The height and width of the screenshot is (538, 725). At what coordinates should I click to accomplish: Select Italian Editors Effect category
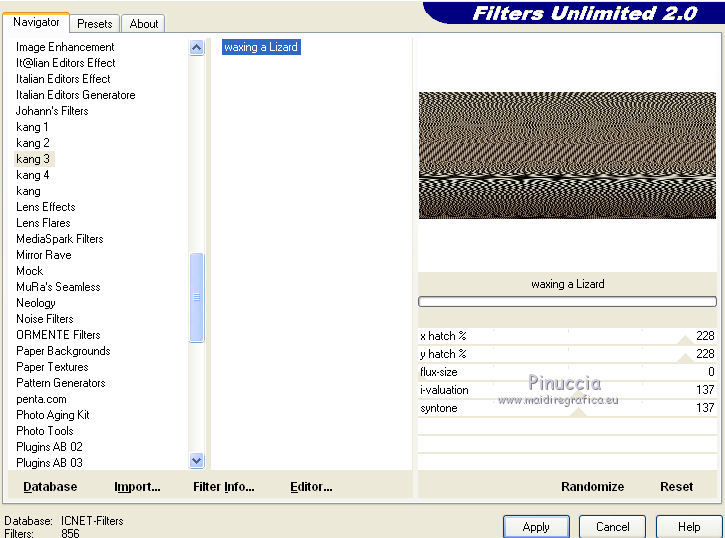point(63,79)
